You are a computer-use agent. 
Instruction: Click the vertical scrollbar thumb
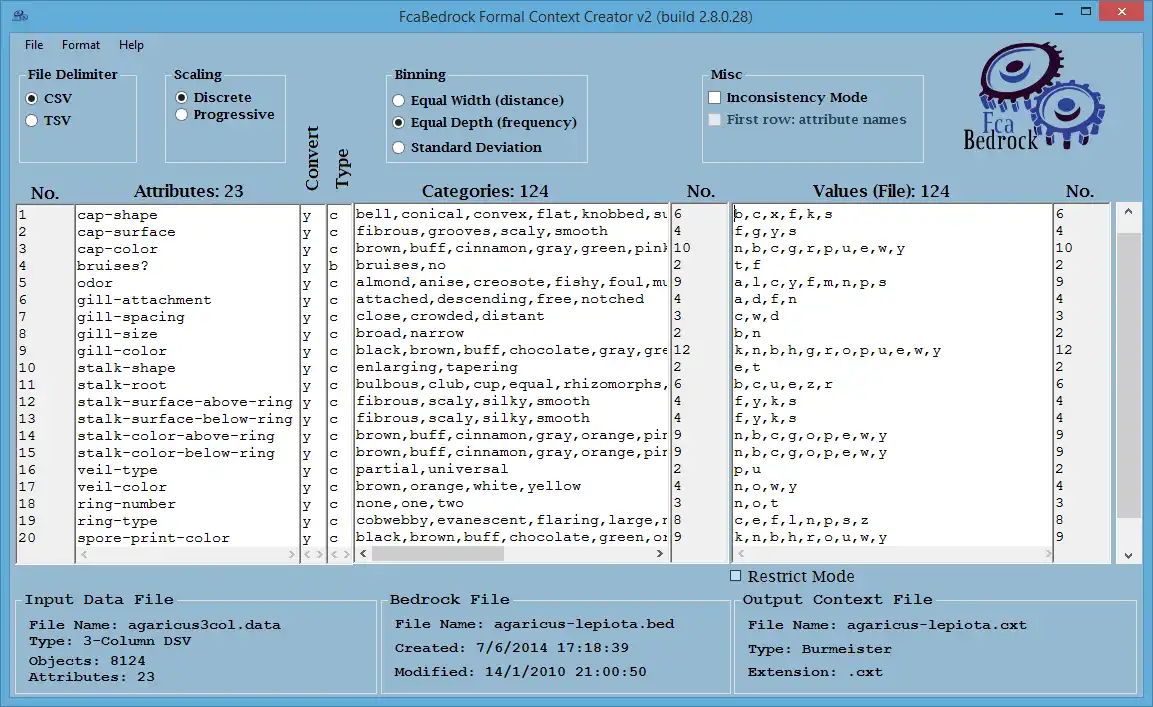[1128, 375]
